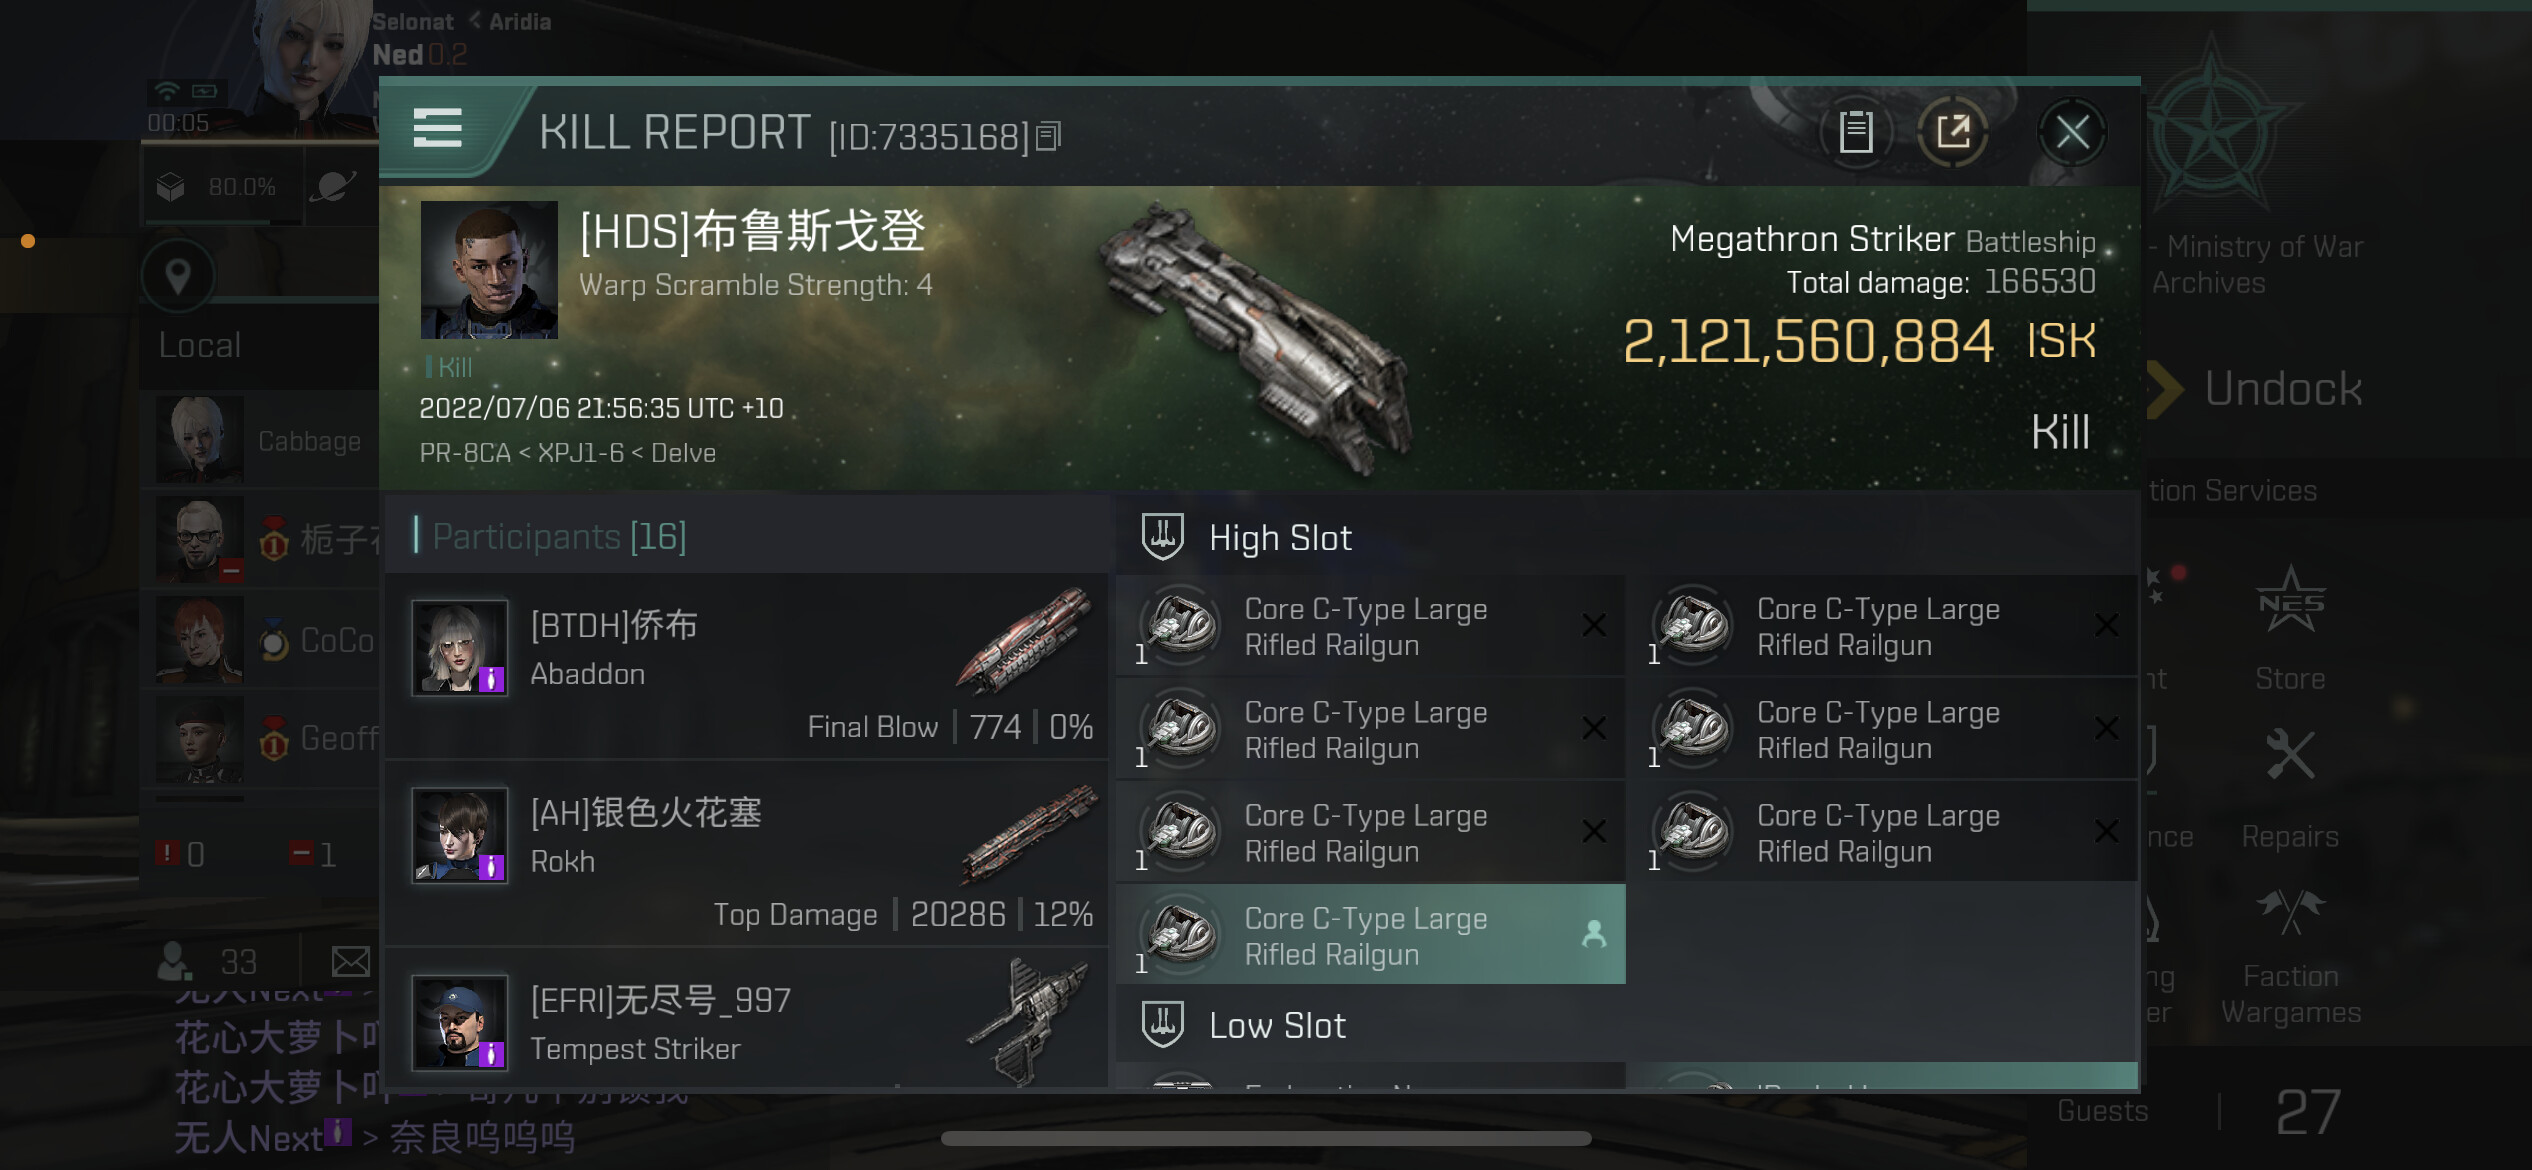Open the location pin icon
The height and width of the screenshot is (1170, 2532).
tap(178, 275)
